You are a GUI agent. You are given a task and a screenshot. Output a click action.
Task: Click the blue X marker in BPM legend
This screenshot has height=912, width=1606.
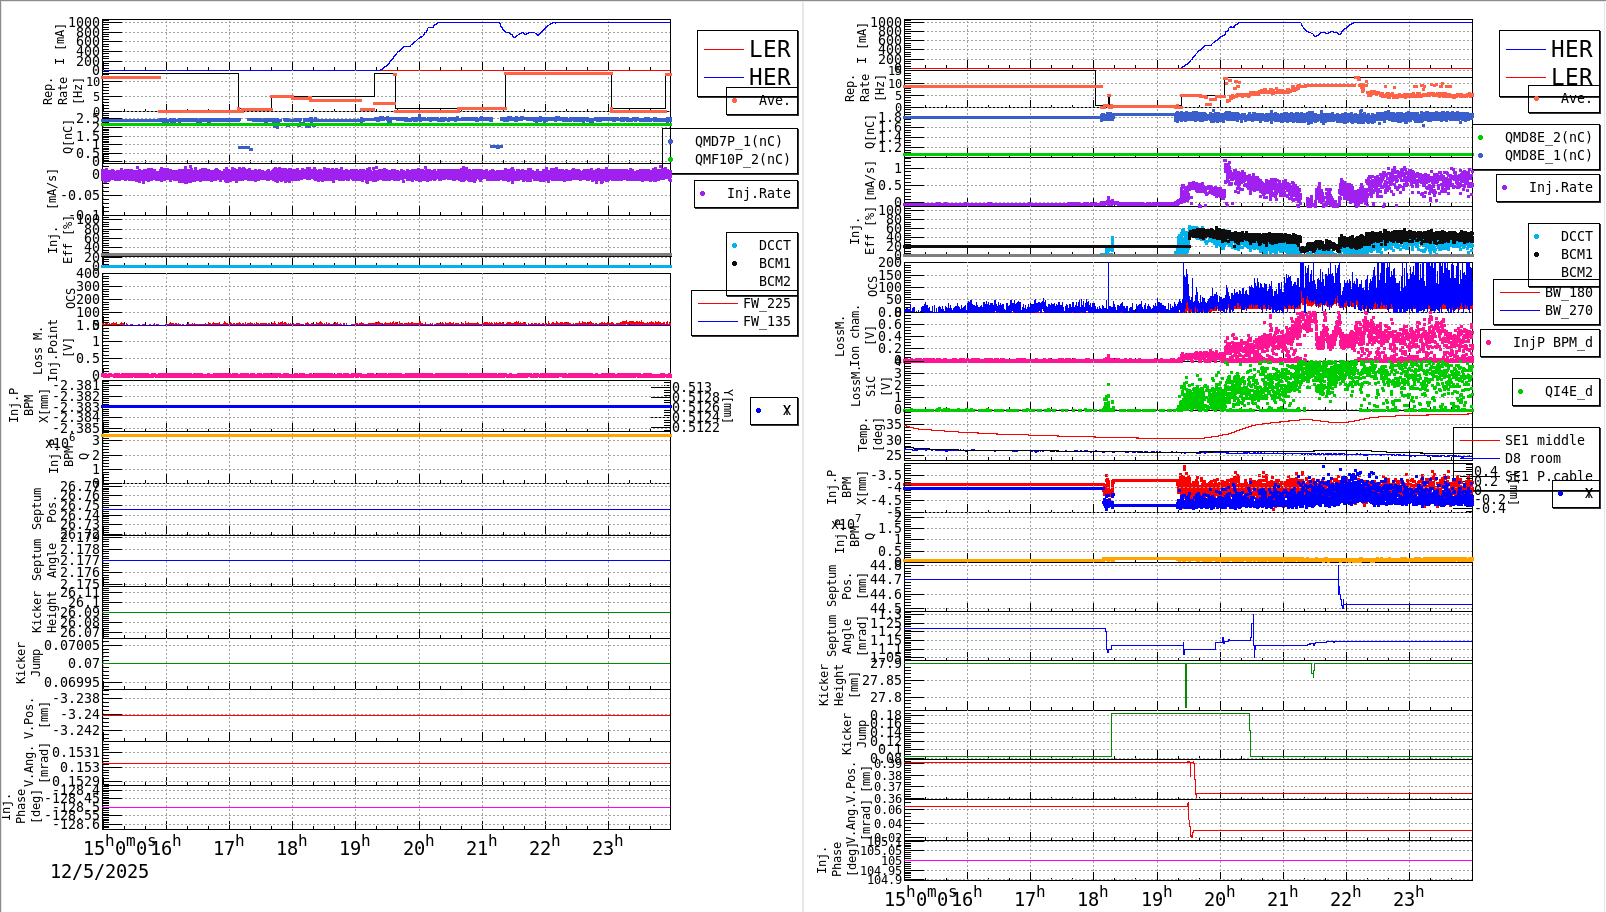pos(757,410)
